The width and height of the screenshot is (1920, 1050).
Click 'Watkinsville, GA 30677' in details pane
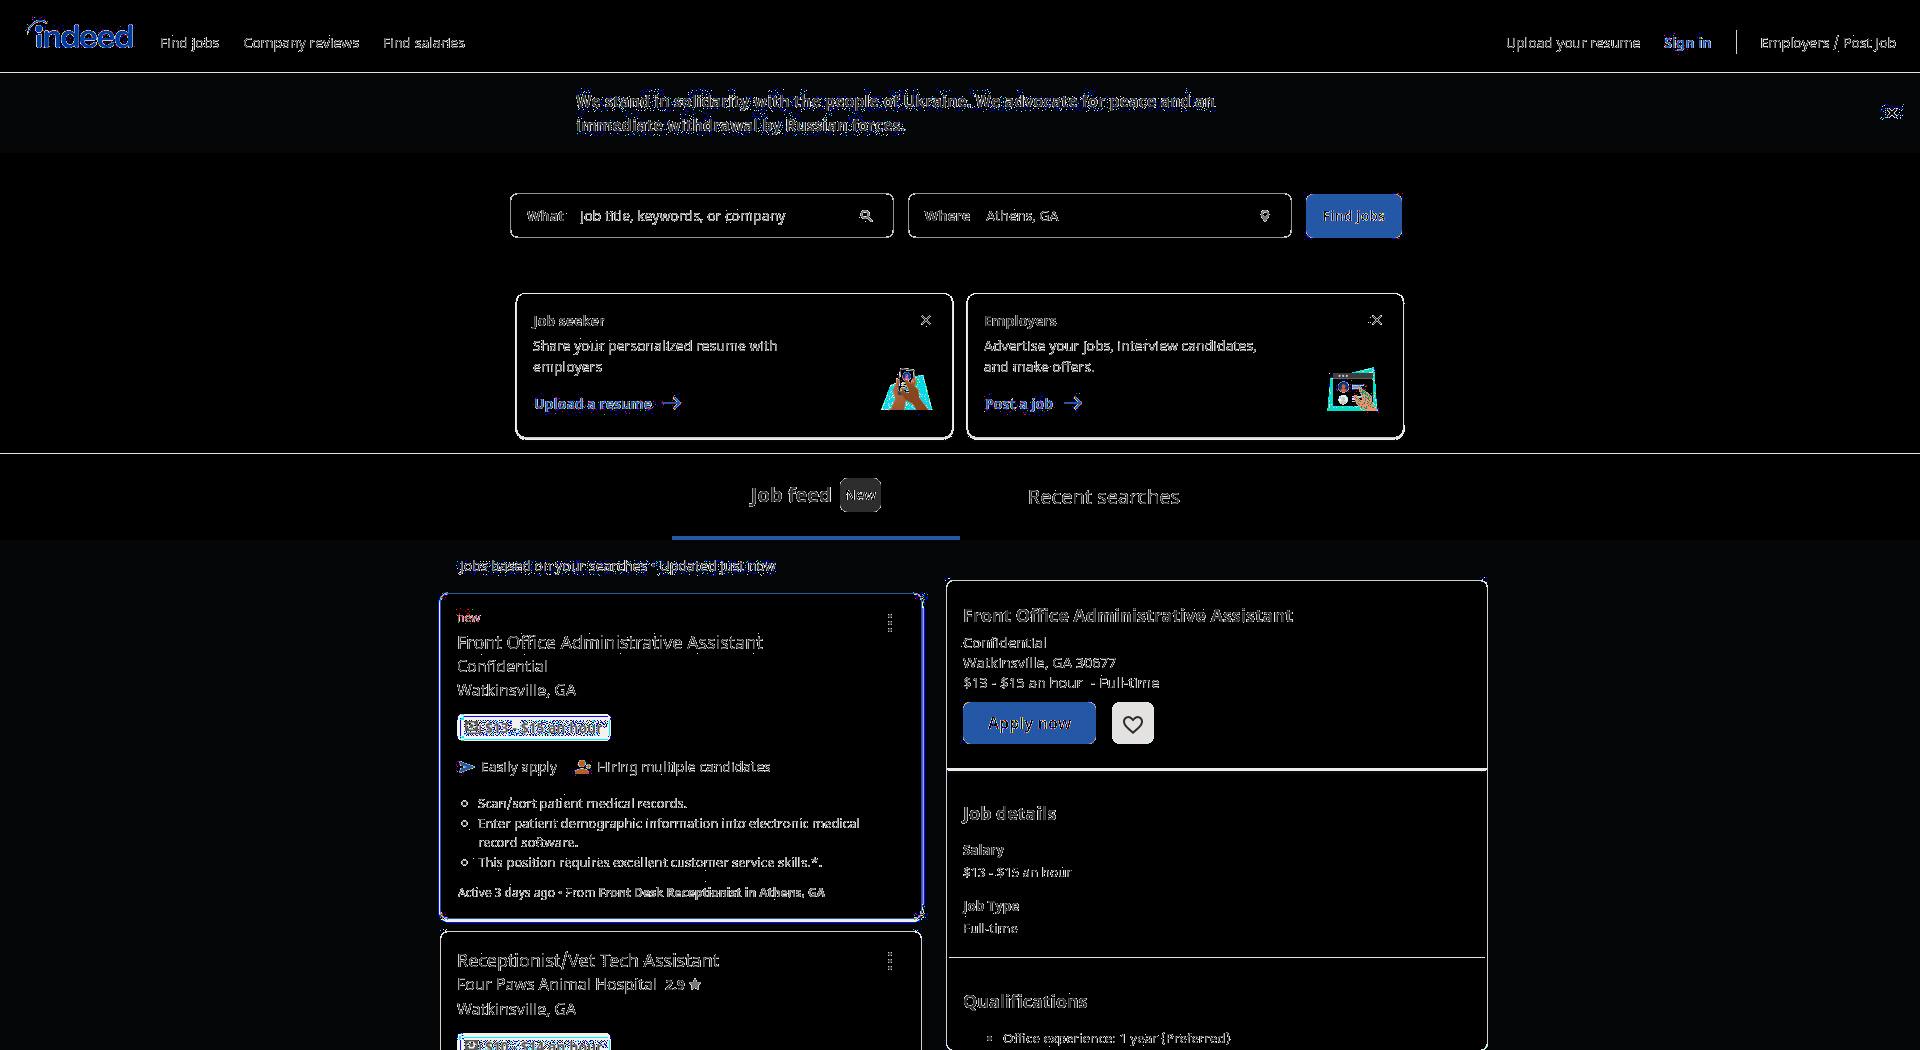(x=1039, y=663)
